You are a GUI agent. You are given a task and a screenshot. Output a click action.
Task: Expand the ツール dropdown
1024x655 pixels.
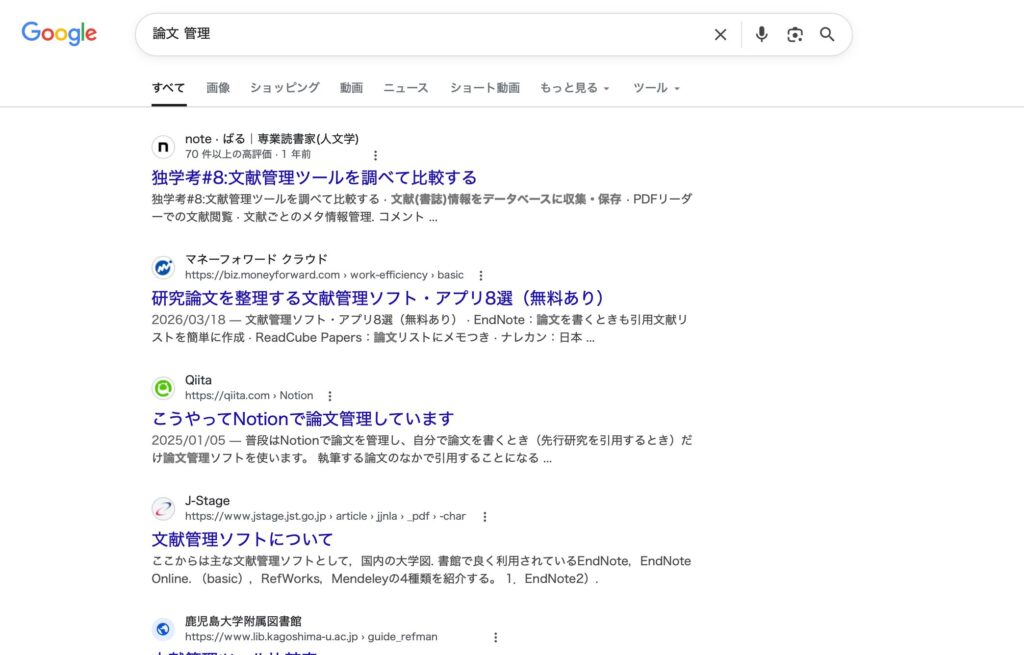(x=656, y=88)
